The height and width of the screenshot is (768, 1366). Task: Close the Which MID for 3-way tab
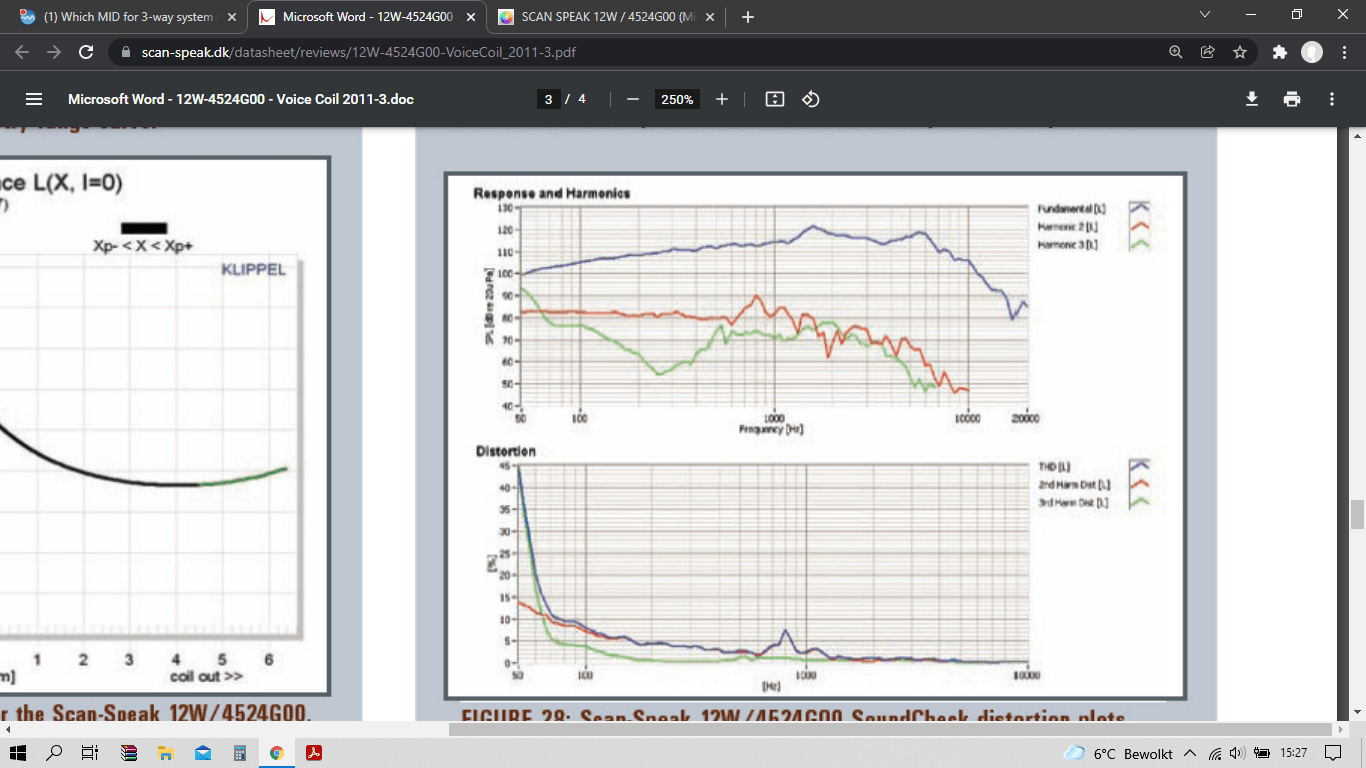click(x=231, y=17)
